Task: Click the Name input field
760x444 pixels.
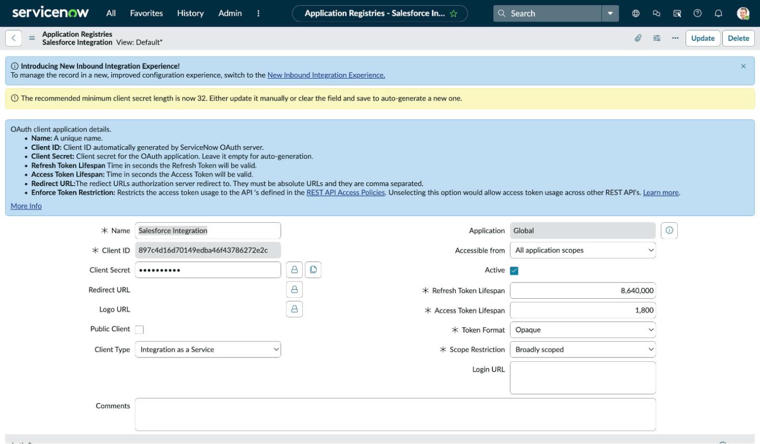Action: [x=208, y=231]
